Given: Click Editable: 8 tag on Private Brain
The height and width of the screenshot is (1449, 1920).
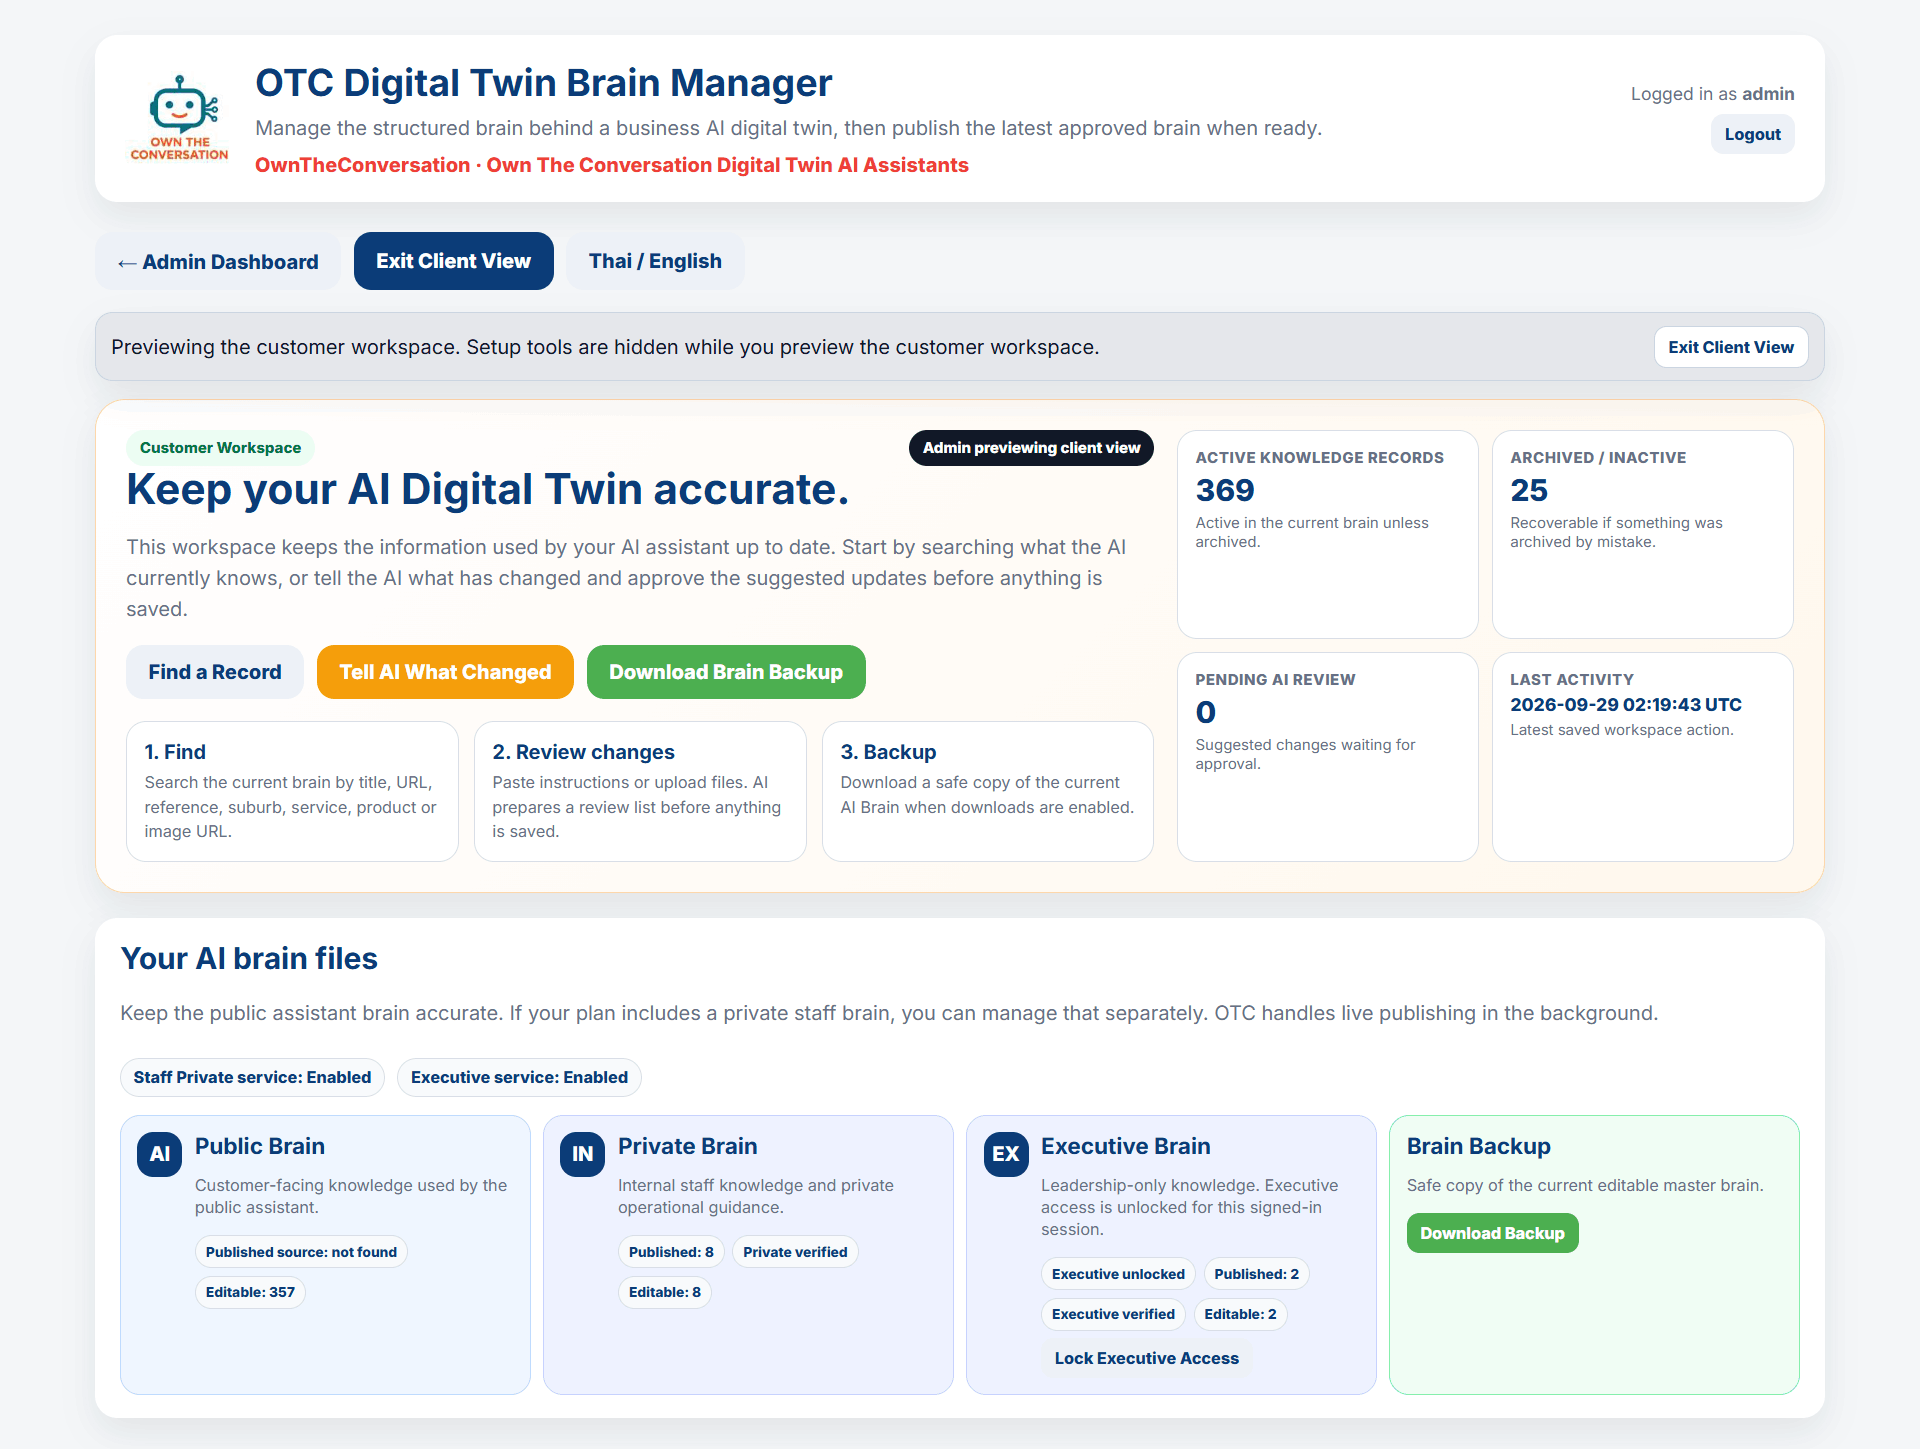Looking at the screenshot, I should [665, 1292].
